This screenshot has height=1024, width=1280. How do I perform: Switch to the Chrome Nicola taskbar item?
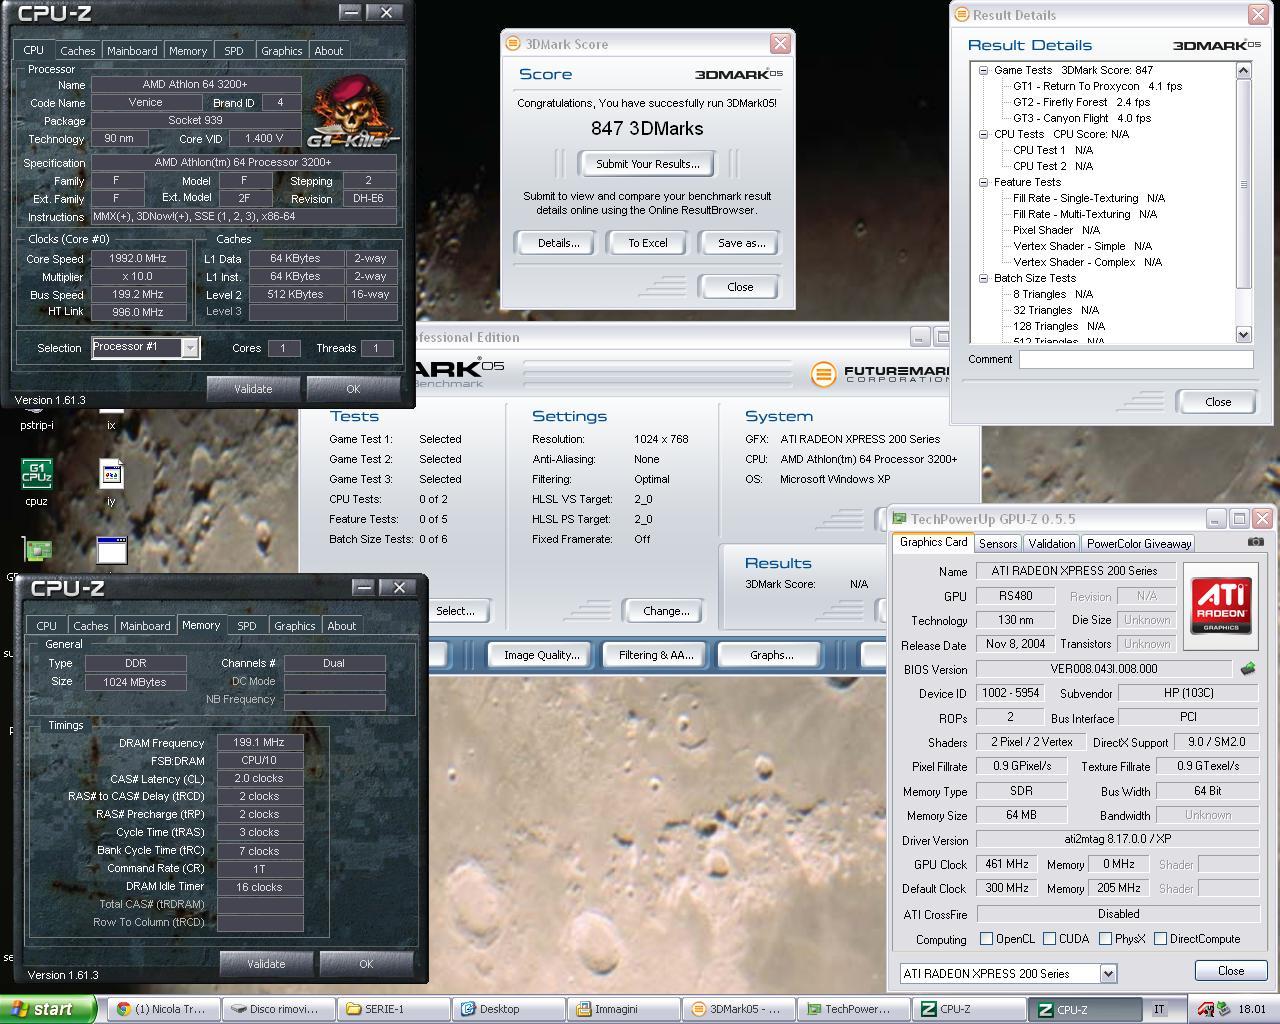163,1009
